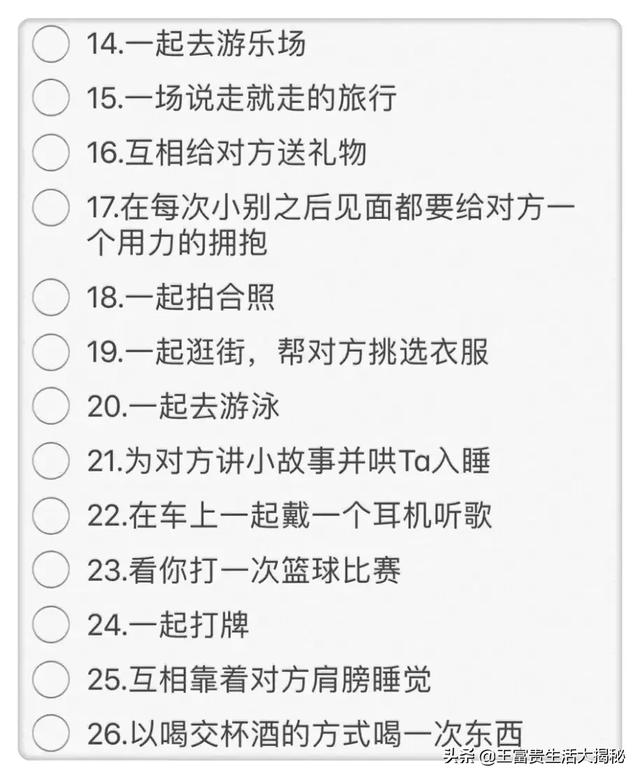Mark 22.在车上一起戴一个耳机听歌 complete
The height and width of the screenshot is (779, 640).
(50, 515)
